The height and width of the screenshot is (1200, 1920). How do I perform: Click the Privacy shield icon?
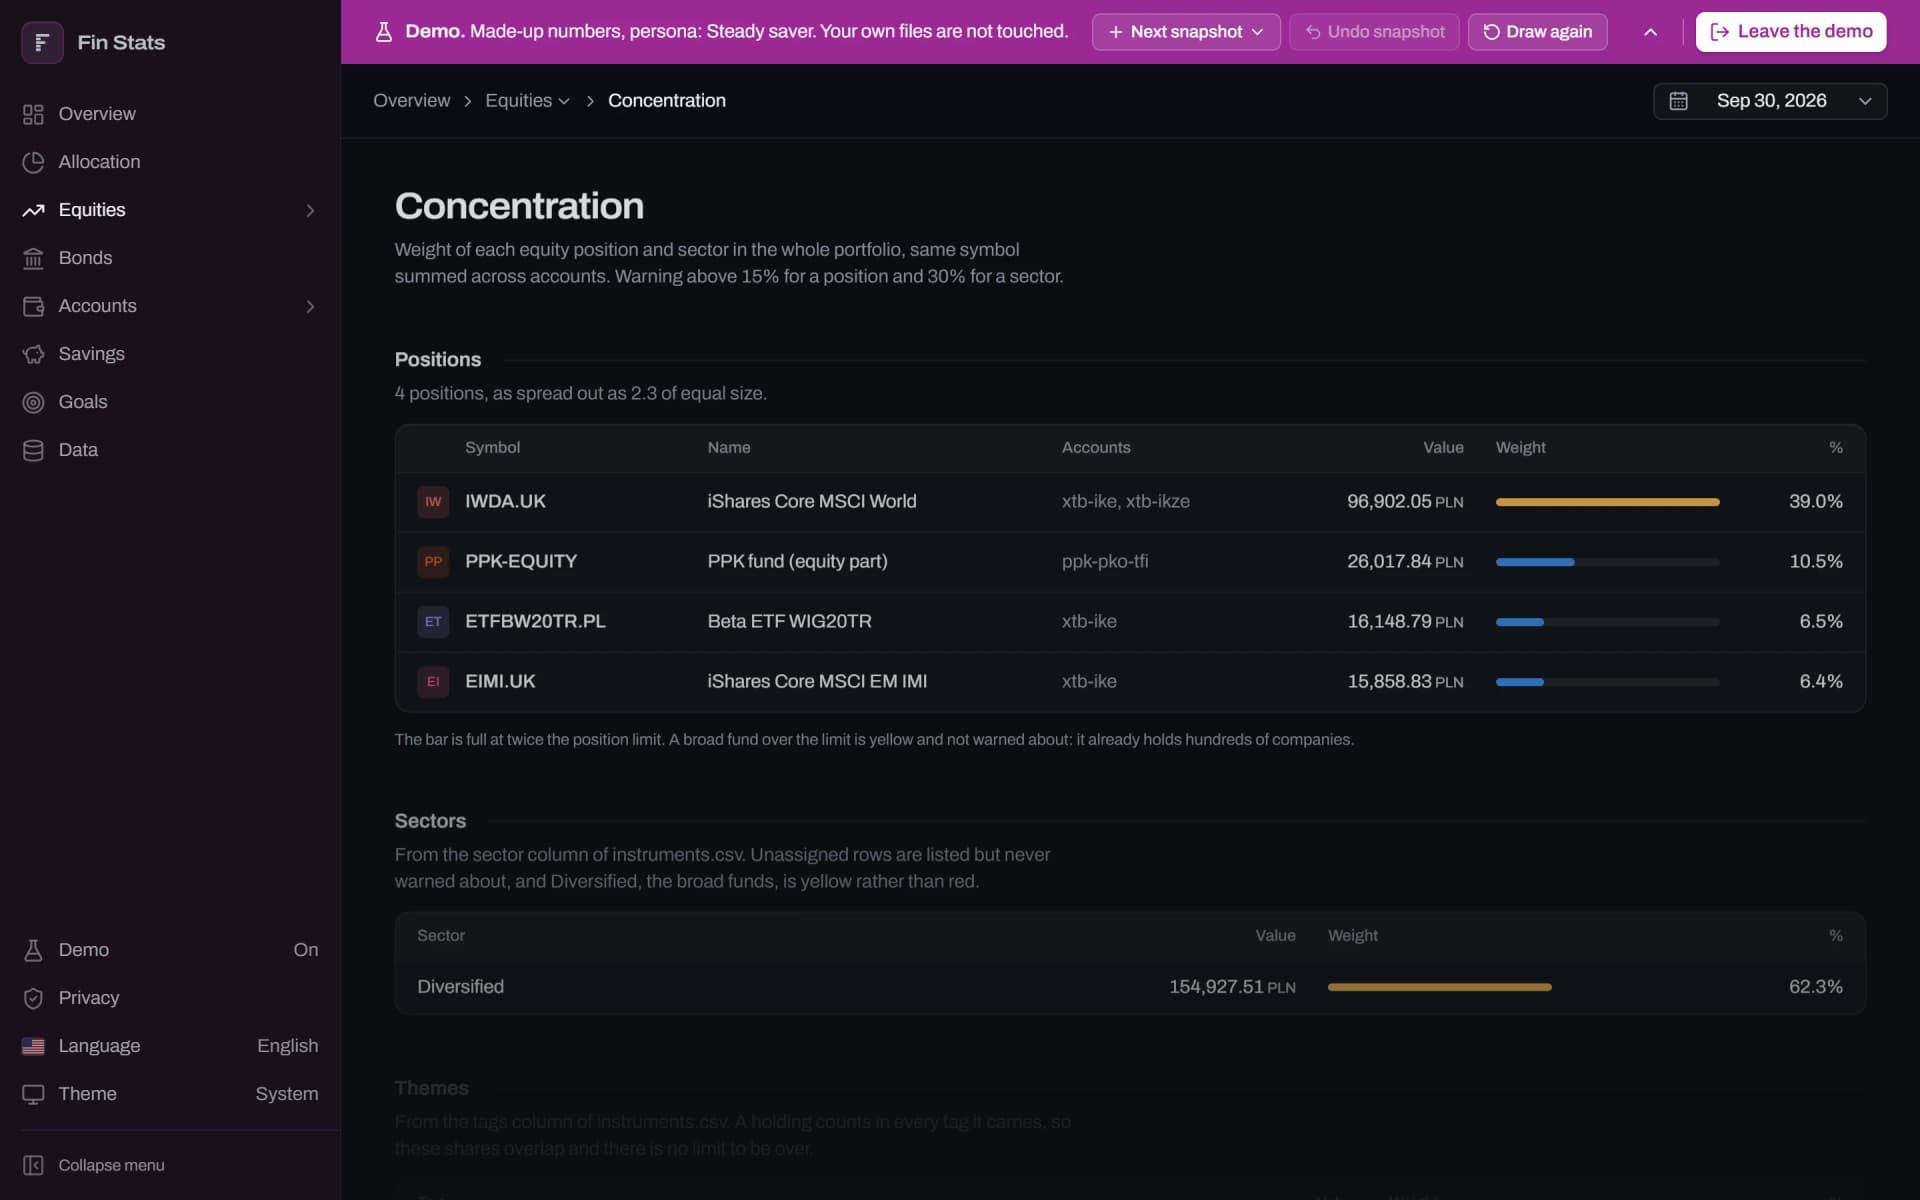[x=33, y=998]
